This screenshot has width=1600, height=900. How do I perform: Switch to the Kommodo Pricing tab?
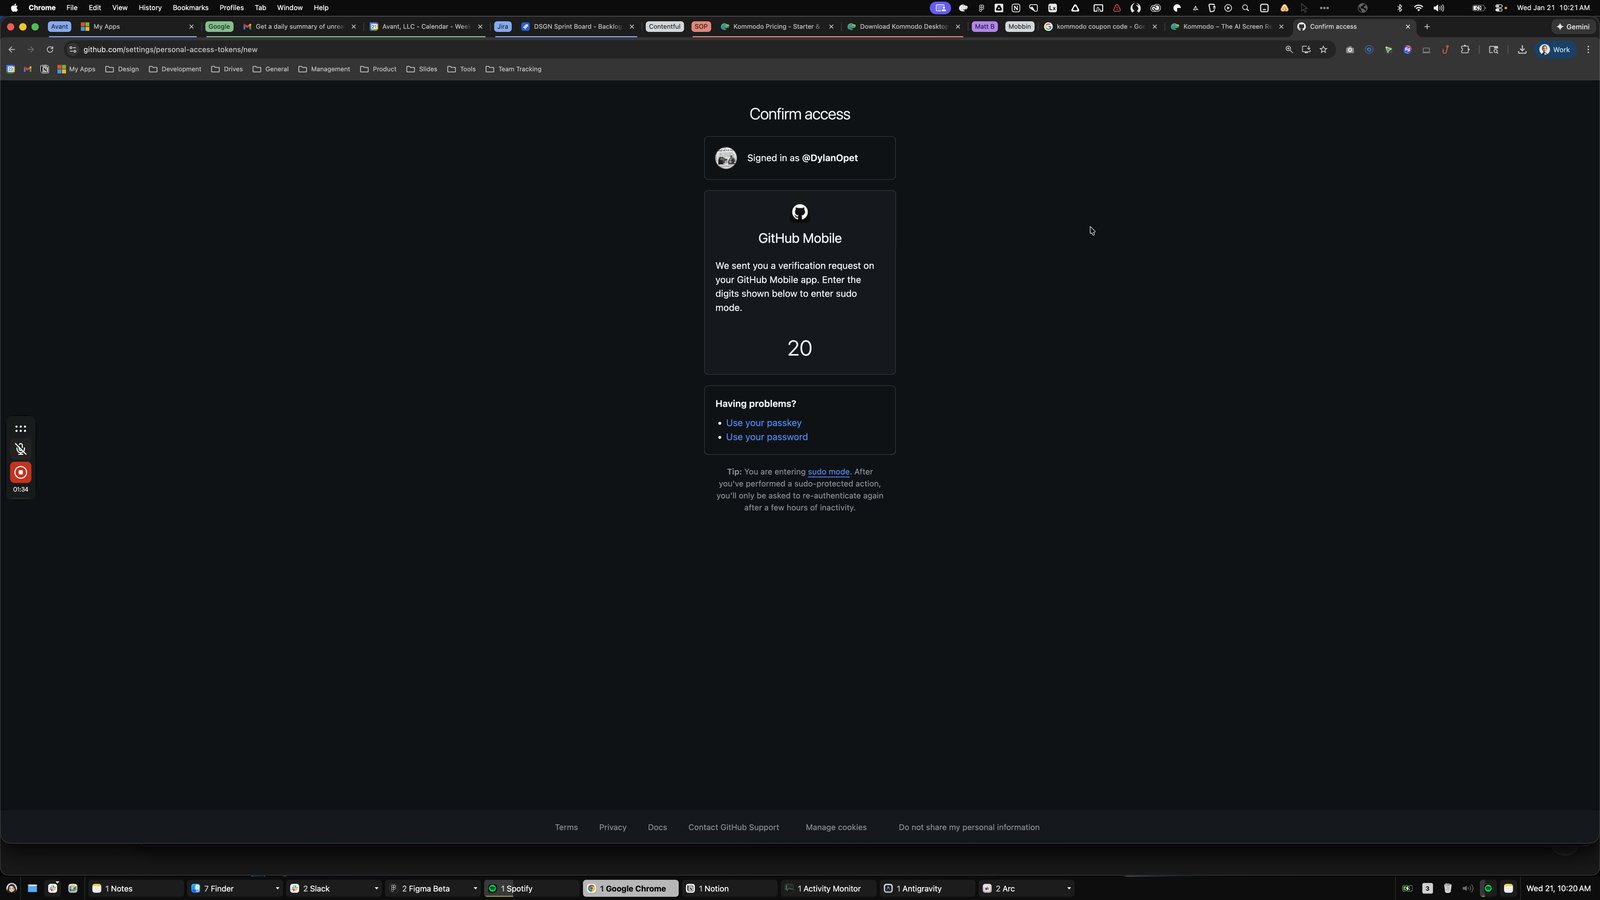[x=775, y=27]
